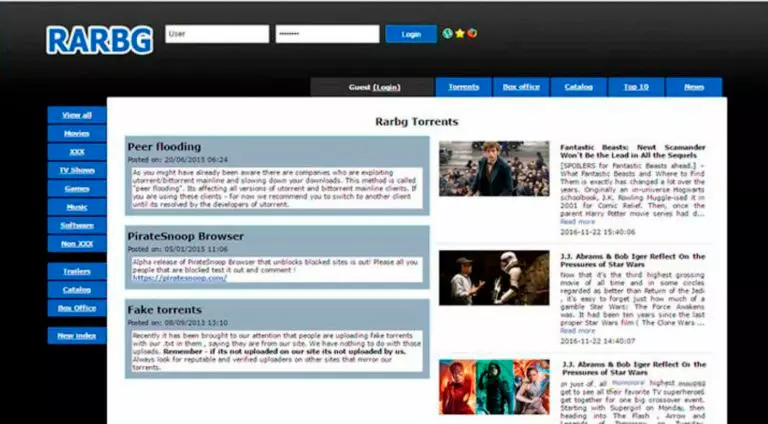Open the Fantastic Beasts article thumbnail

coord(494,168)
